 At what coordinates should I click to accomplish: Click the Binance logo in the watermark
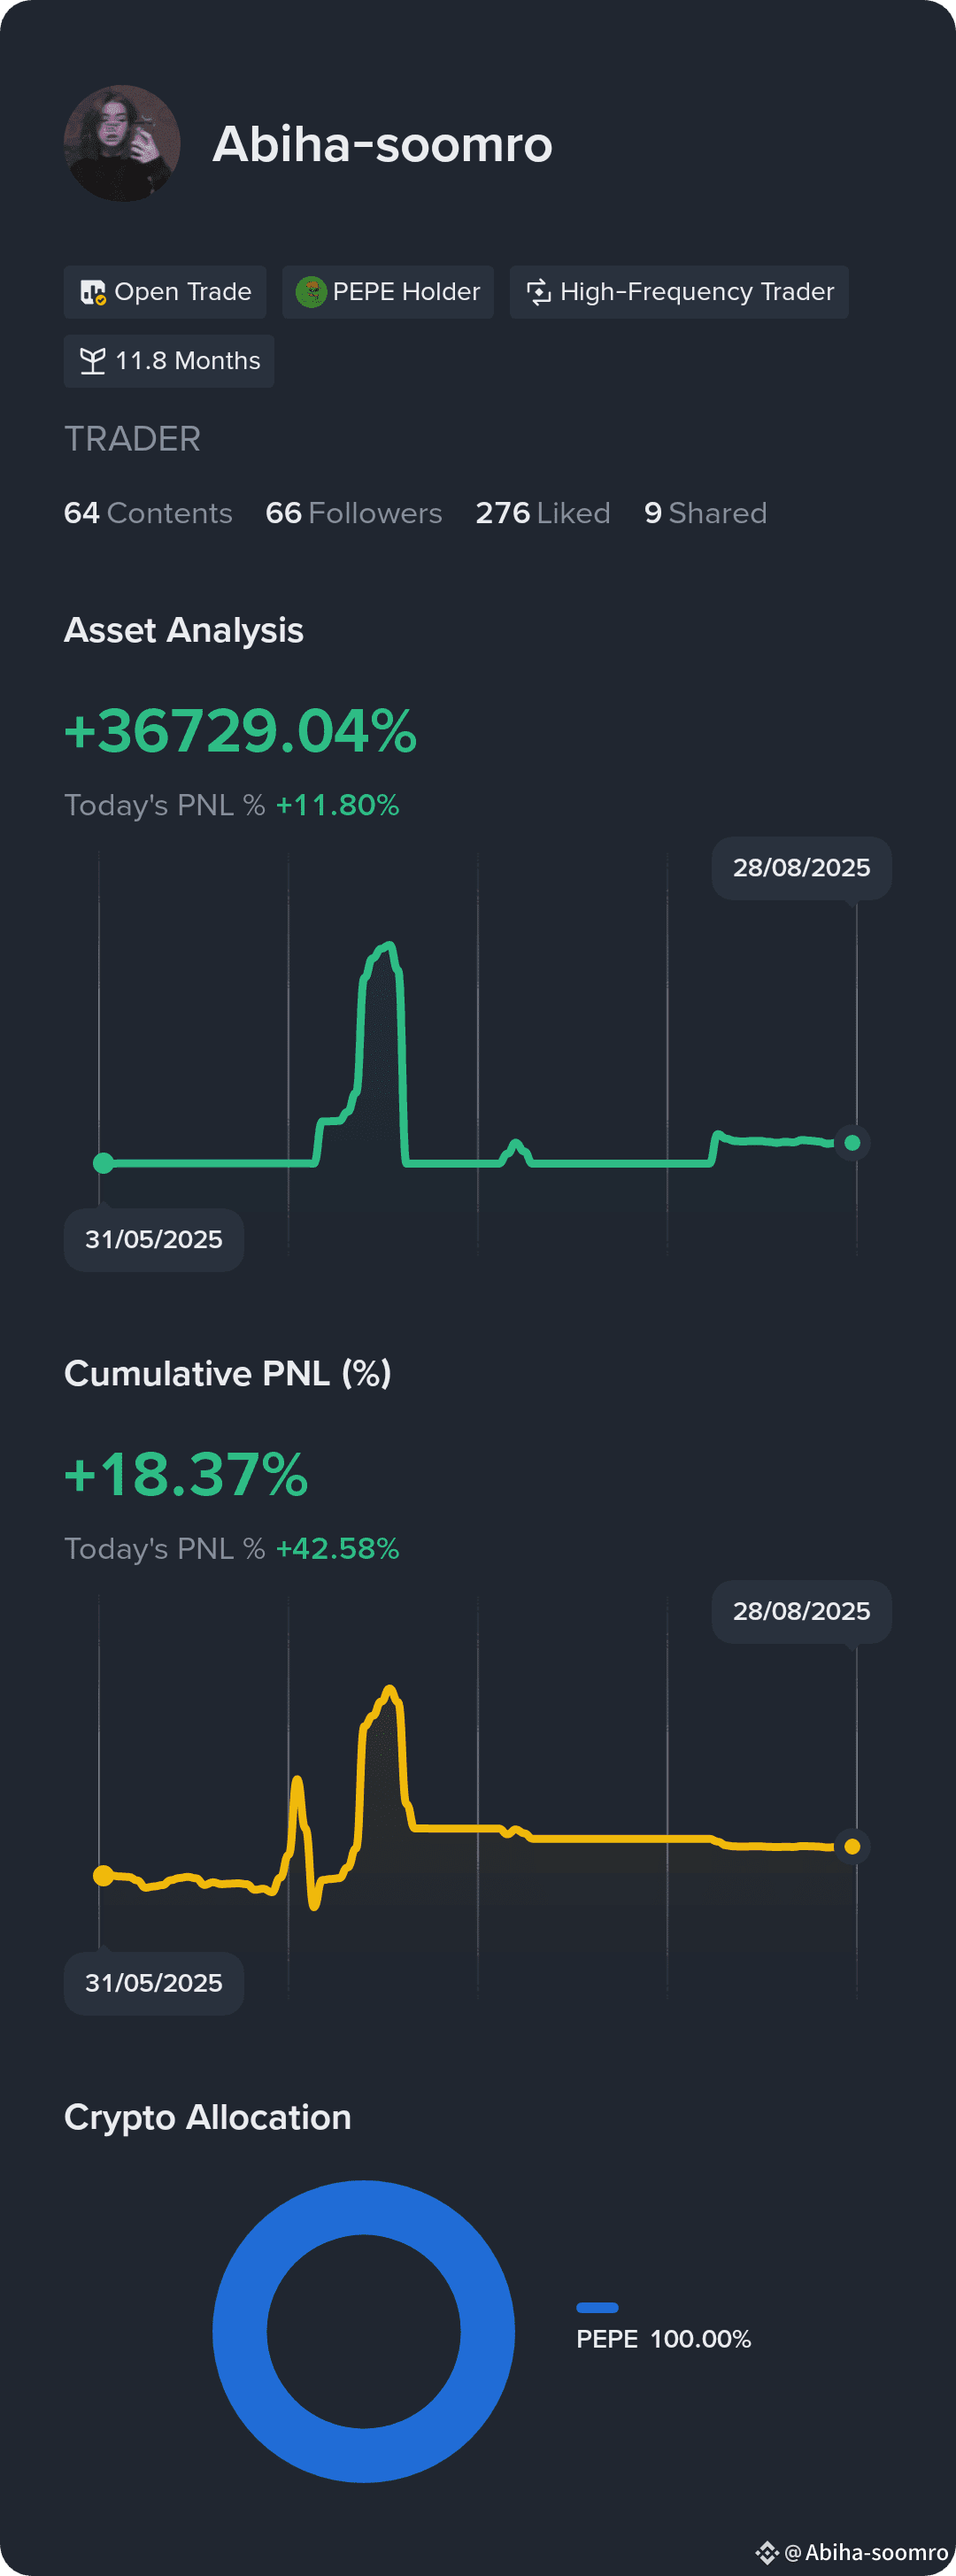point(767,2552)
